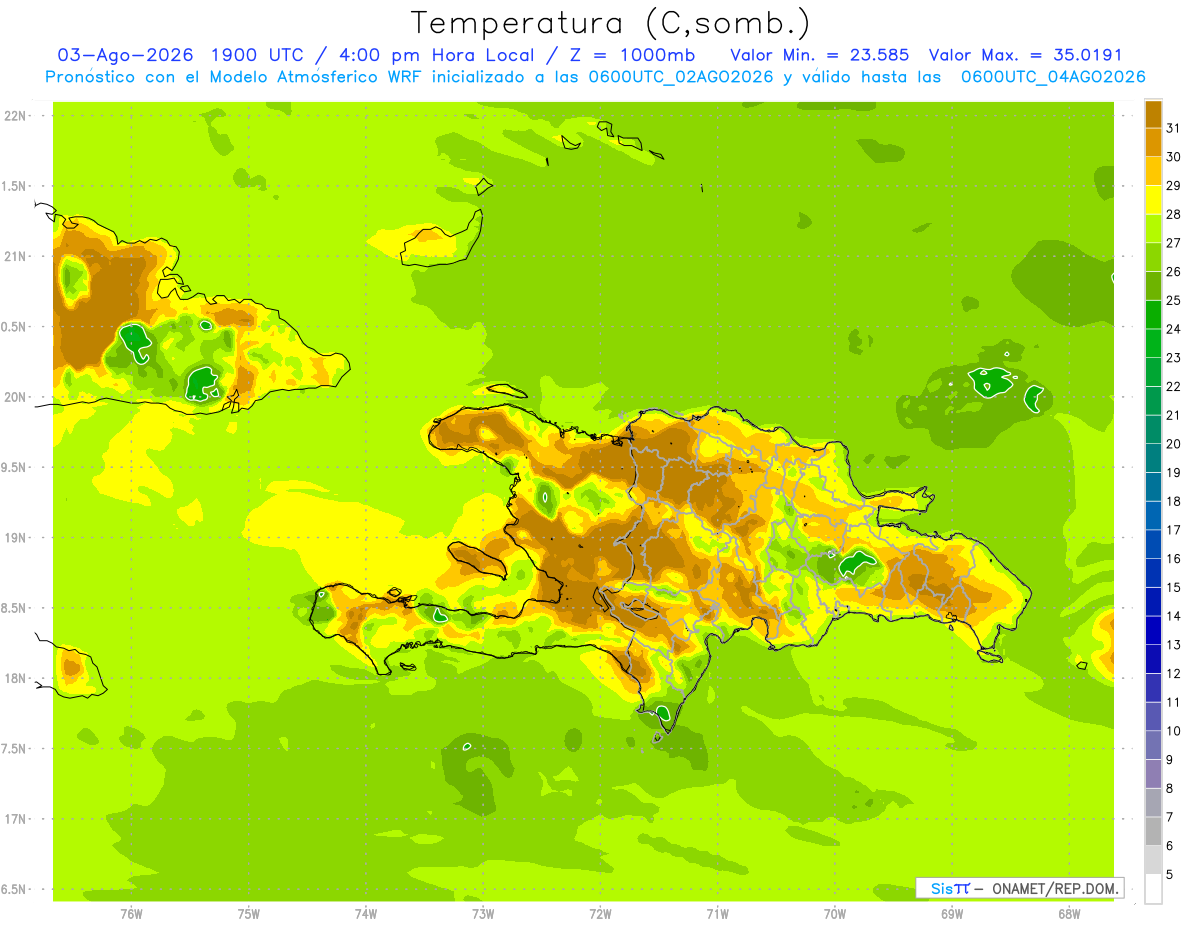
Task: Click the '22N' latitude label
Action: pos(15,116)
